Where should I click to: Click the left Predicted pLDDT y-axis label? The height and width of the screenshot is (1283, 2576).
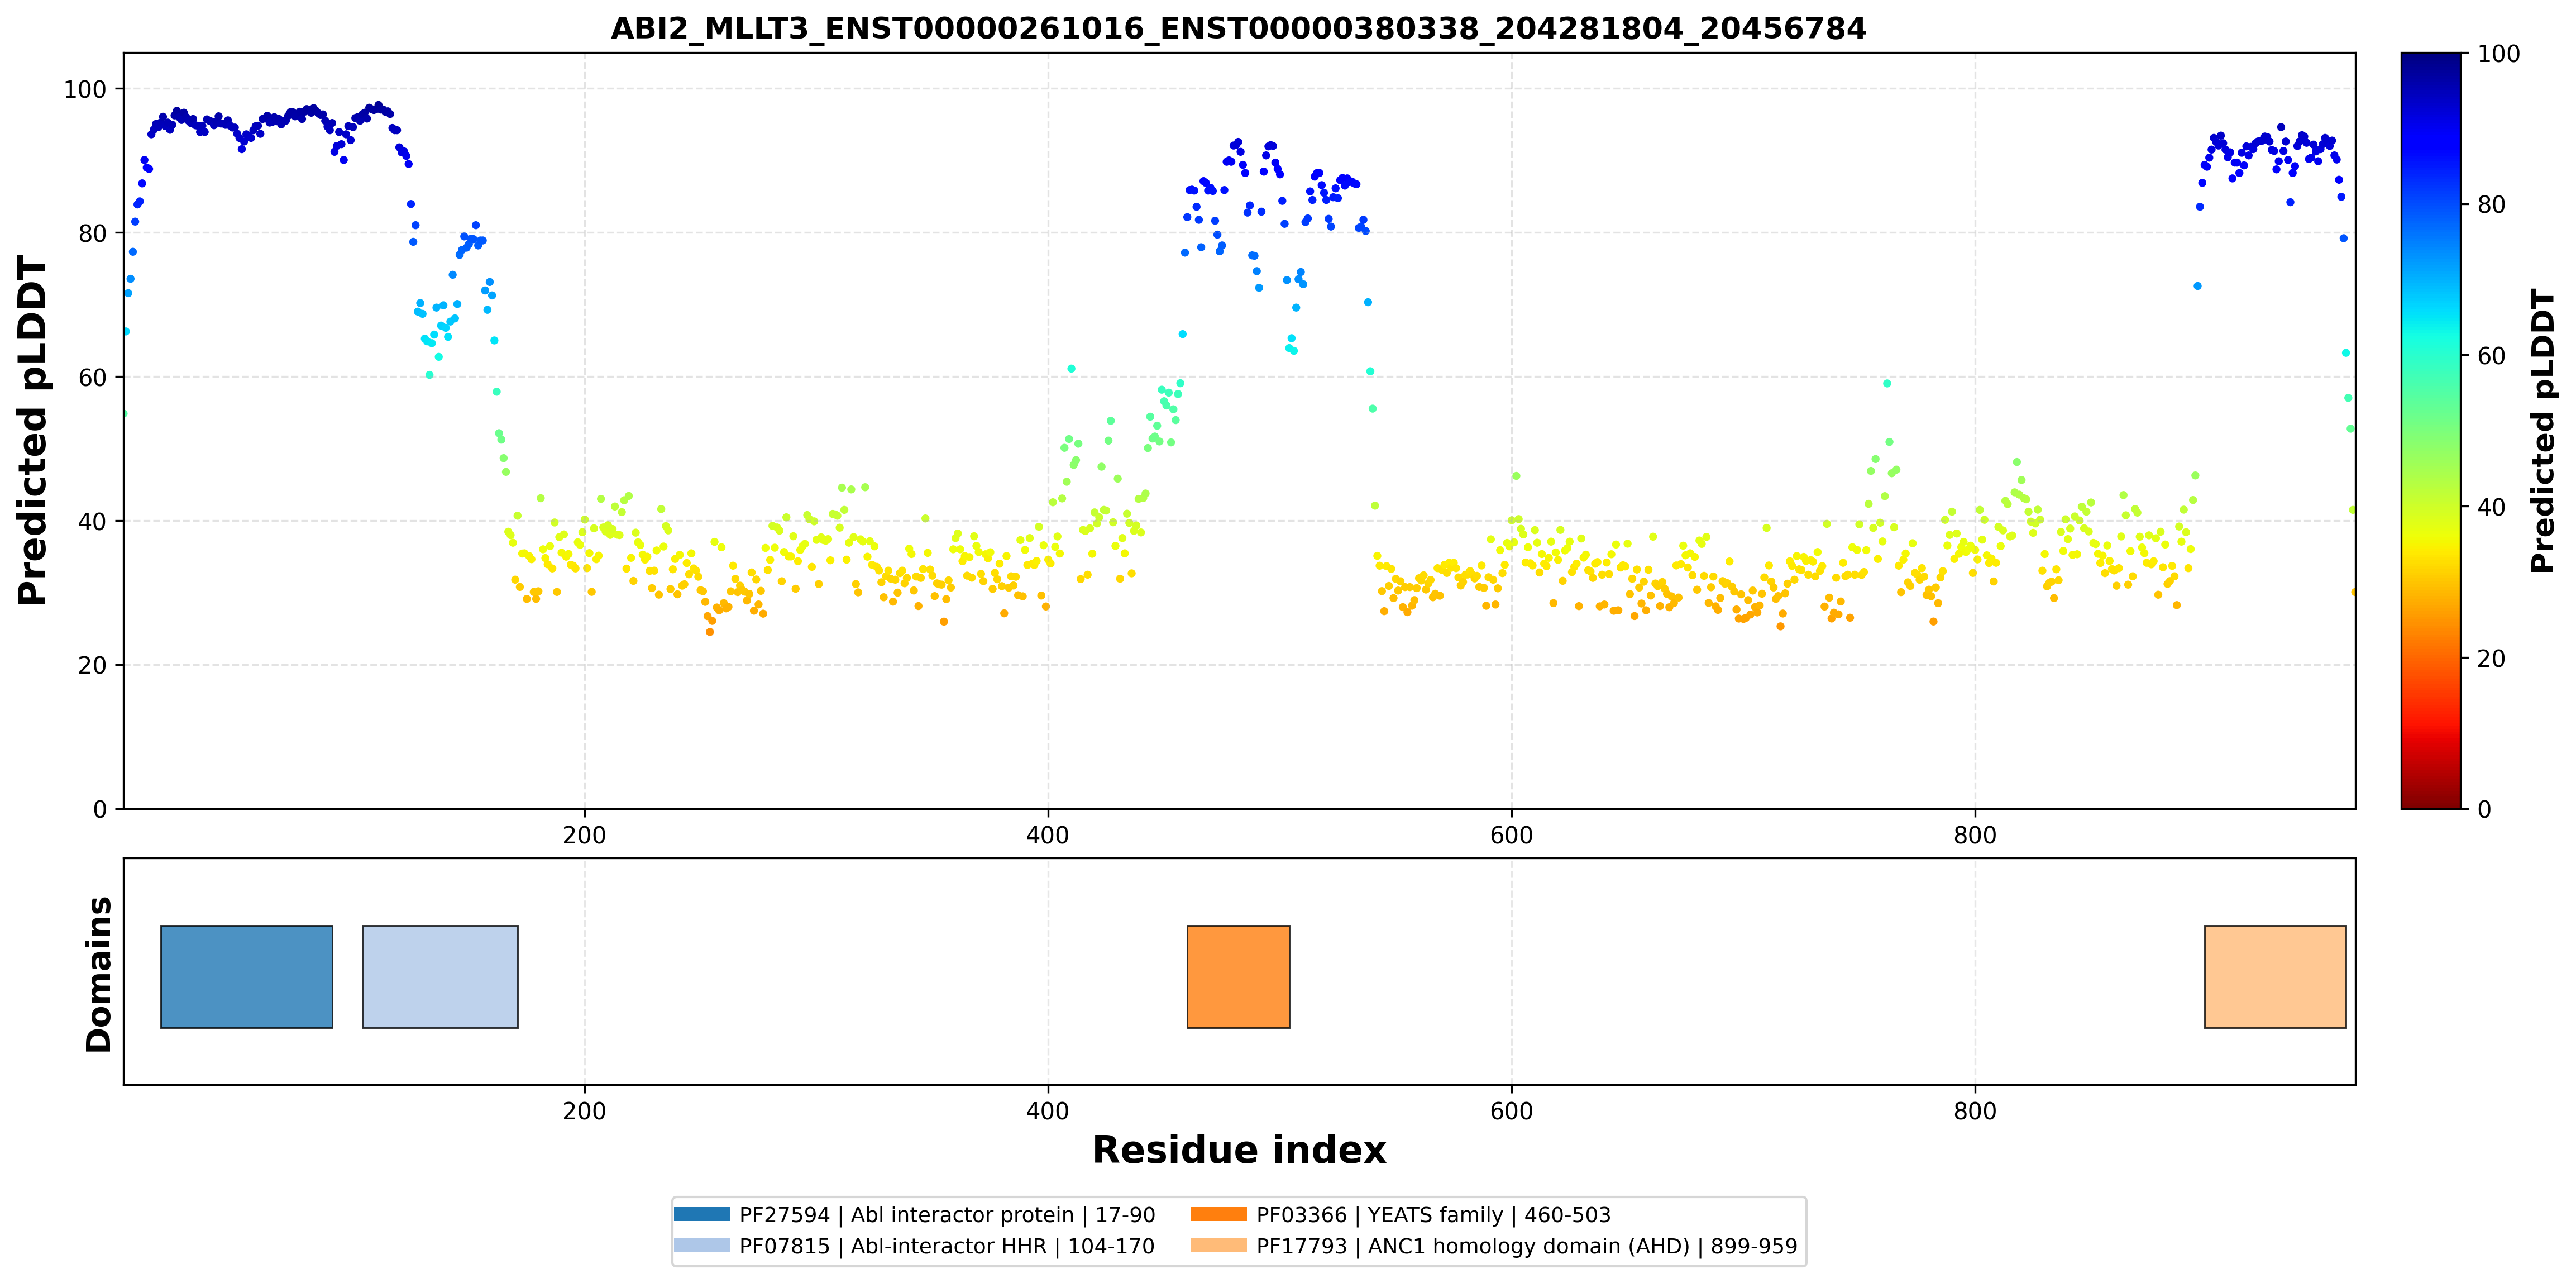tap(32, 431)
